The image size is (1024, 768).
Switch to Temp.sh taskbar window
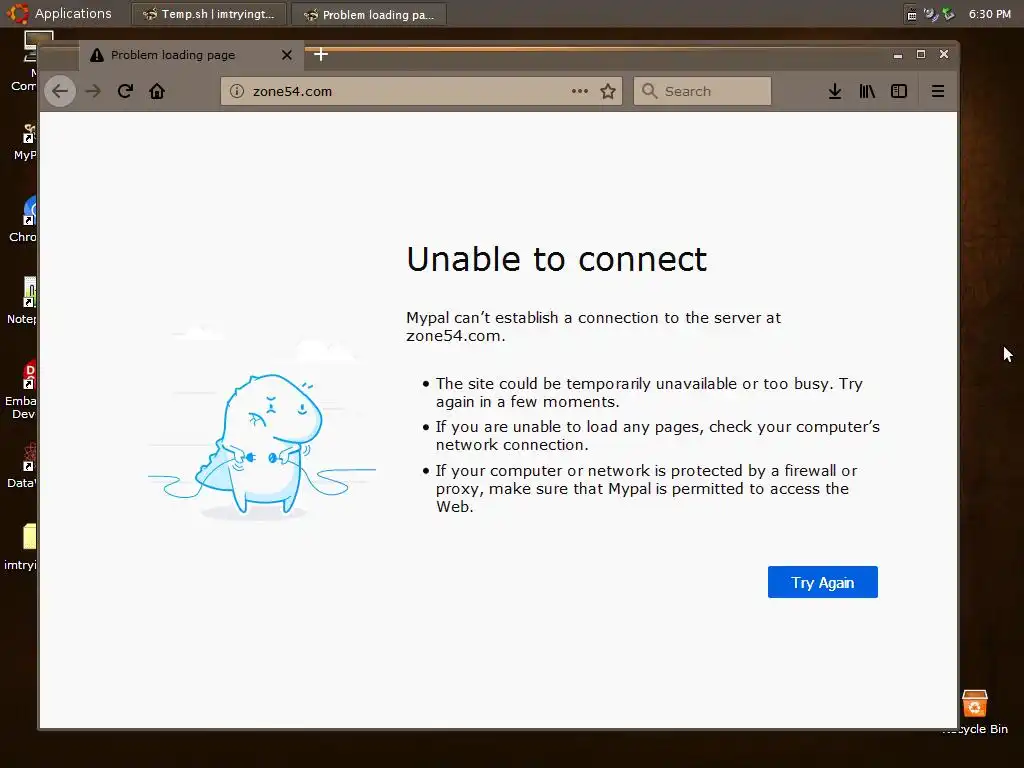click(x=208, y=14)
